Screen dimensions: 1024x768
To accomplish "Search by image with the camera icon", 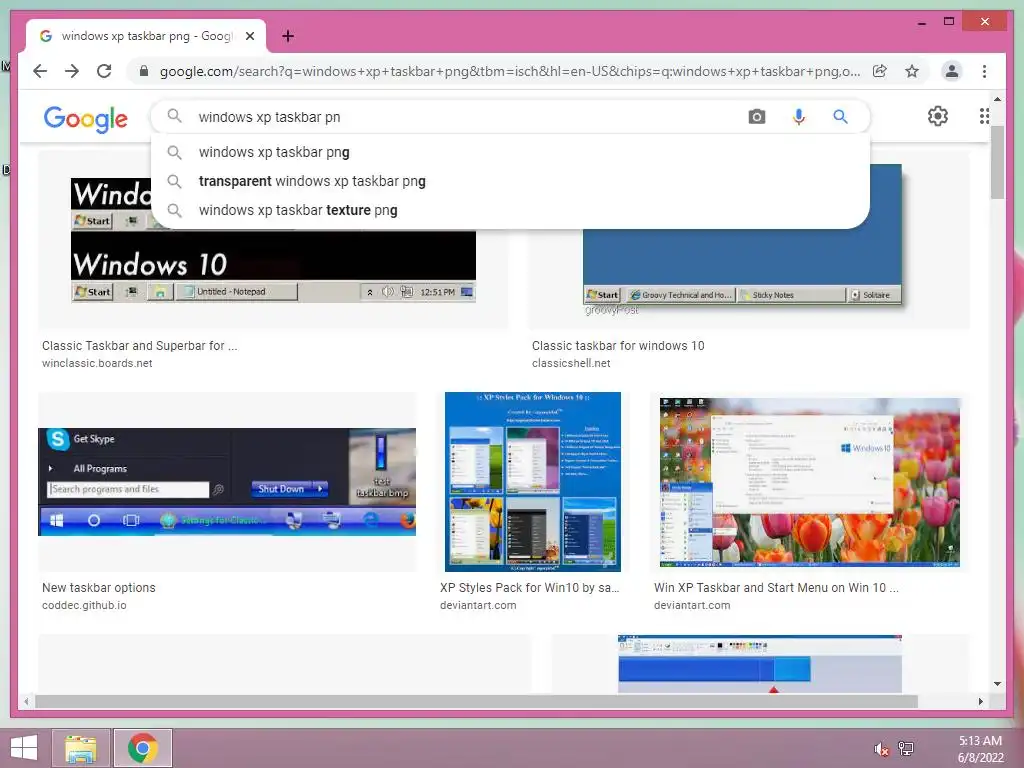I will click(756, 117).
